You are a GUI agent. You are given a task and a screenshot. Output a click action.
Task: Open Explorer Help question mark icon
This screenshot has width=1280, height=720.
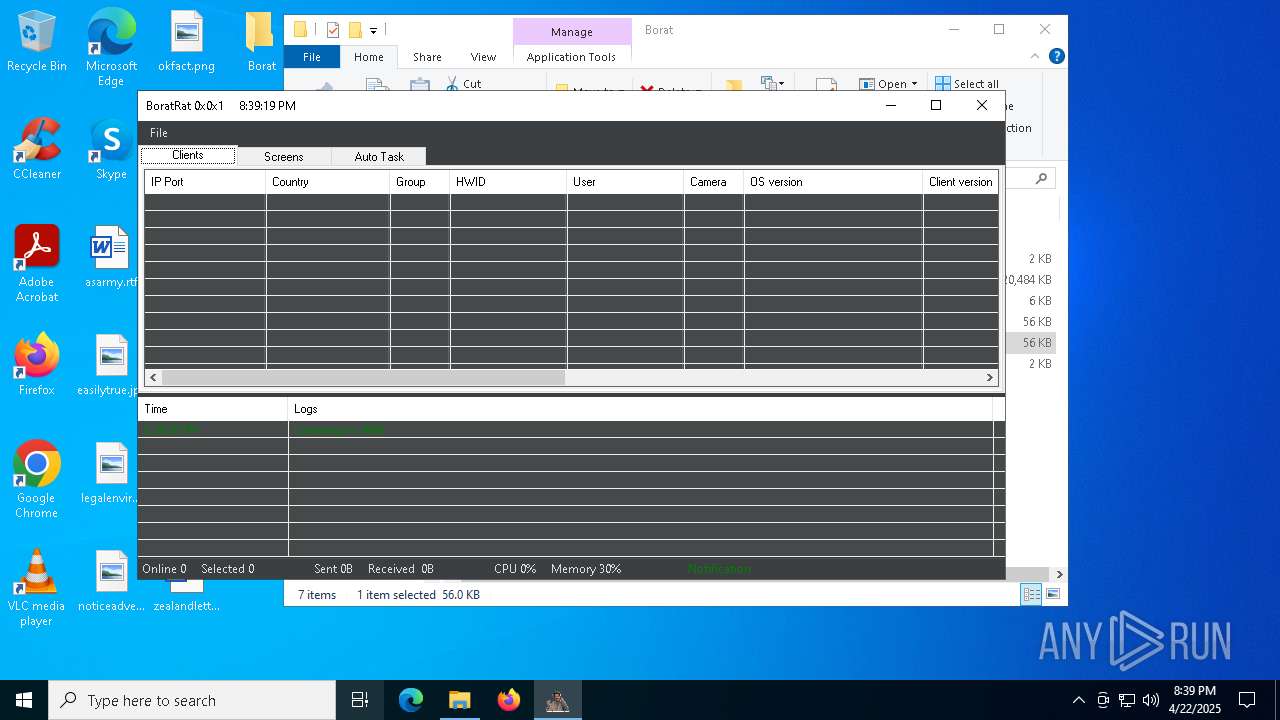click(x=1056, y=57)
